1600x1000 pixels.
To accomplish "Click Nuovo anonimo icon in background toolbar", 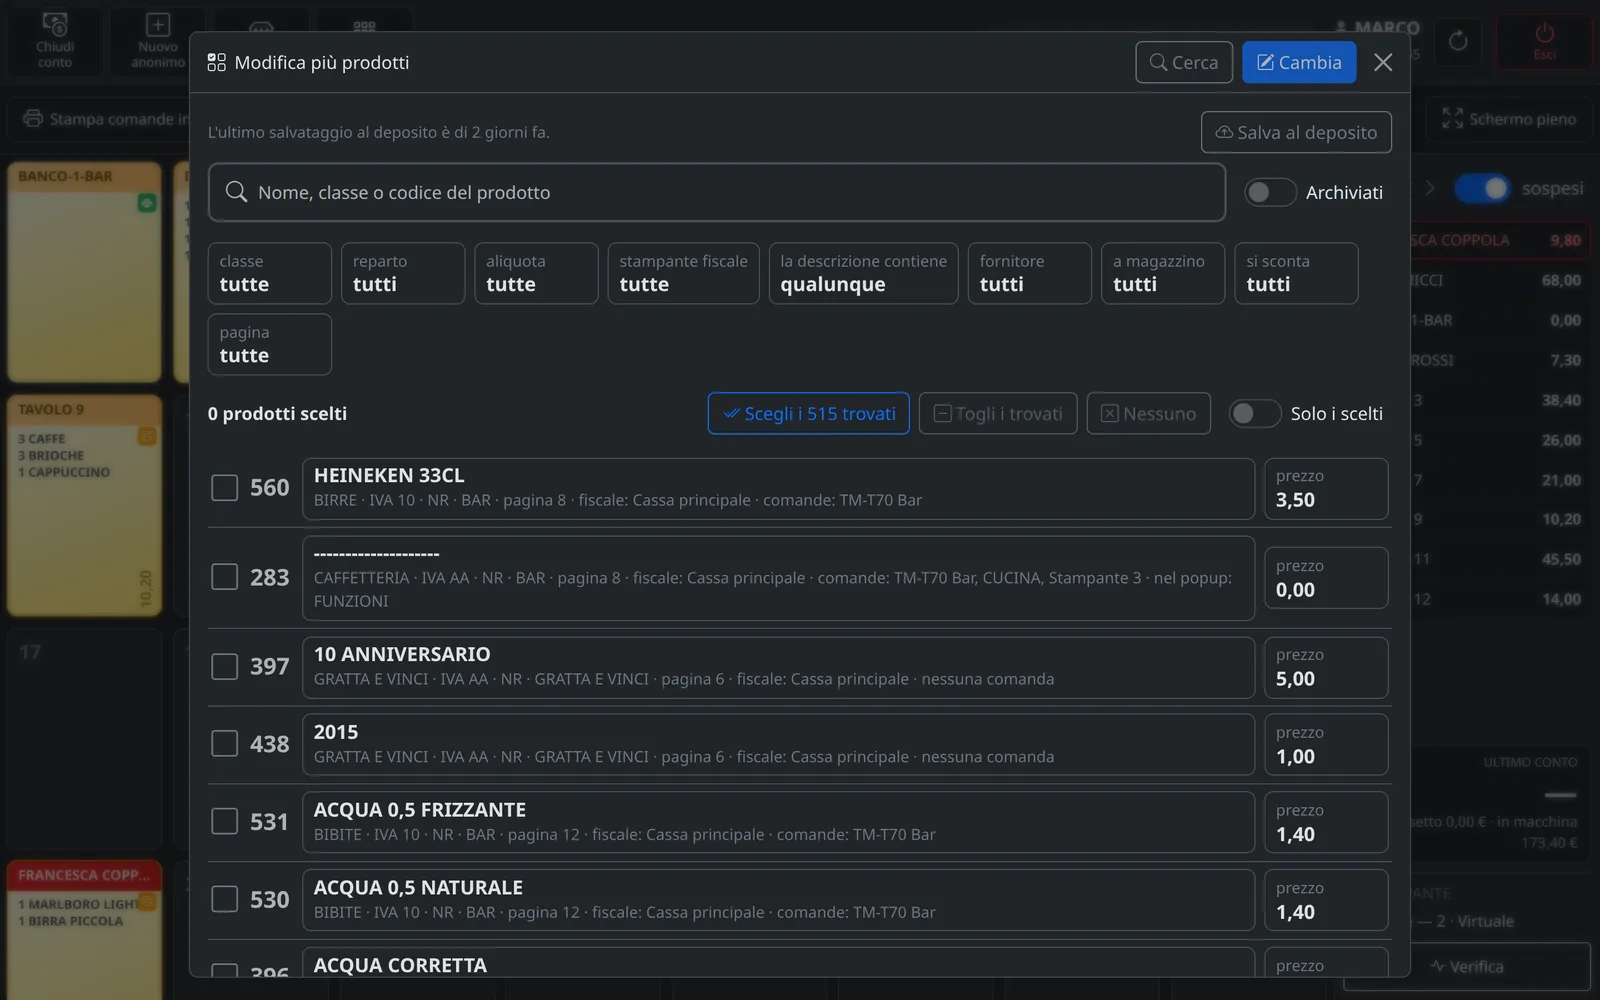I will click(158, 24).
